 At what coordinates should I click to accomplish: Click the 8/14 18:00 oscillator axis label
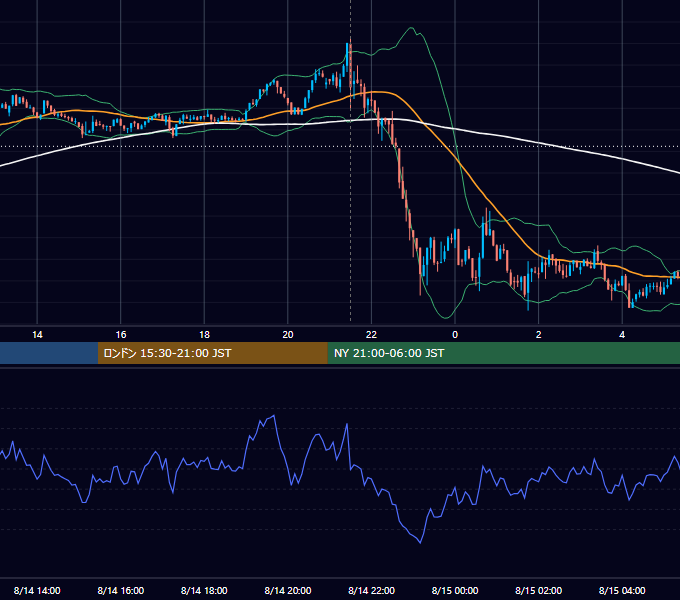point(204,590)
